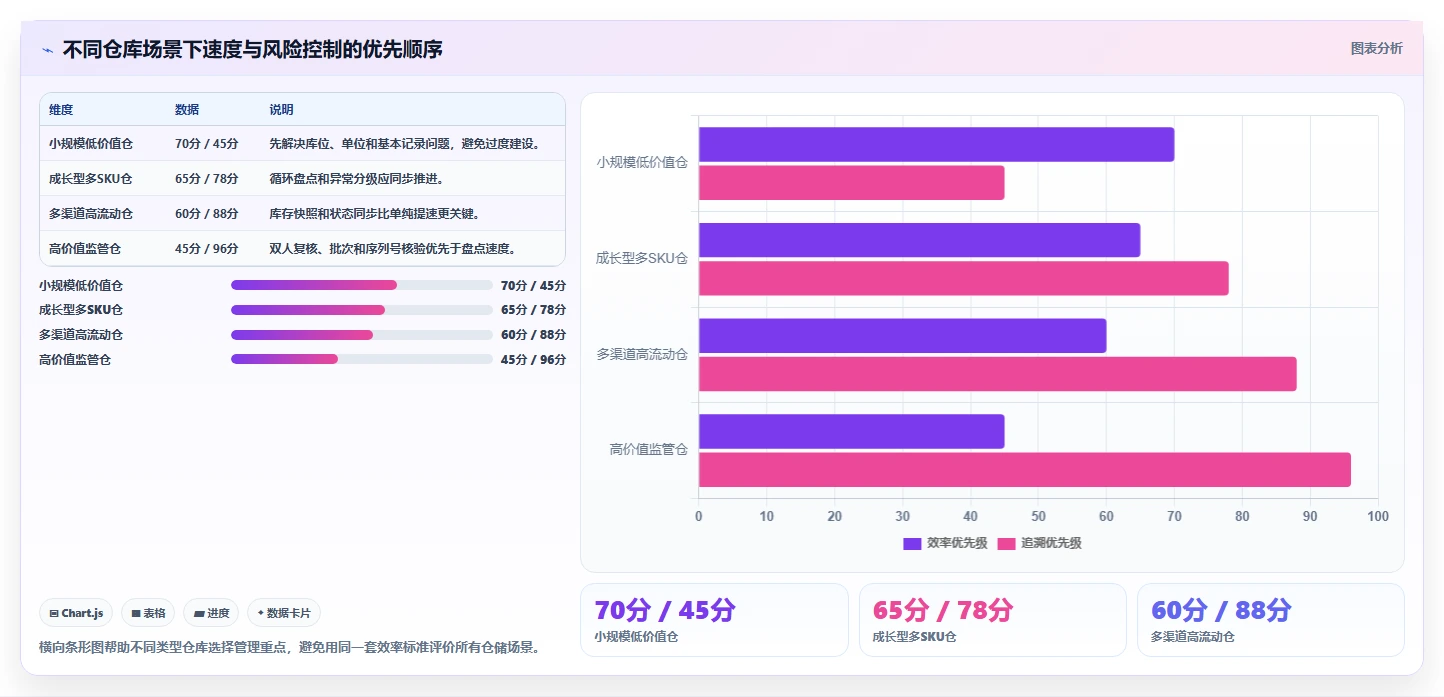Viewport: 1444px width, 697px height.
Task: Click the x-axis tick label 50
Action: [1038, 516]
